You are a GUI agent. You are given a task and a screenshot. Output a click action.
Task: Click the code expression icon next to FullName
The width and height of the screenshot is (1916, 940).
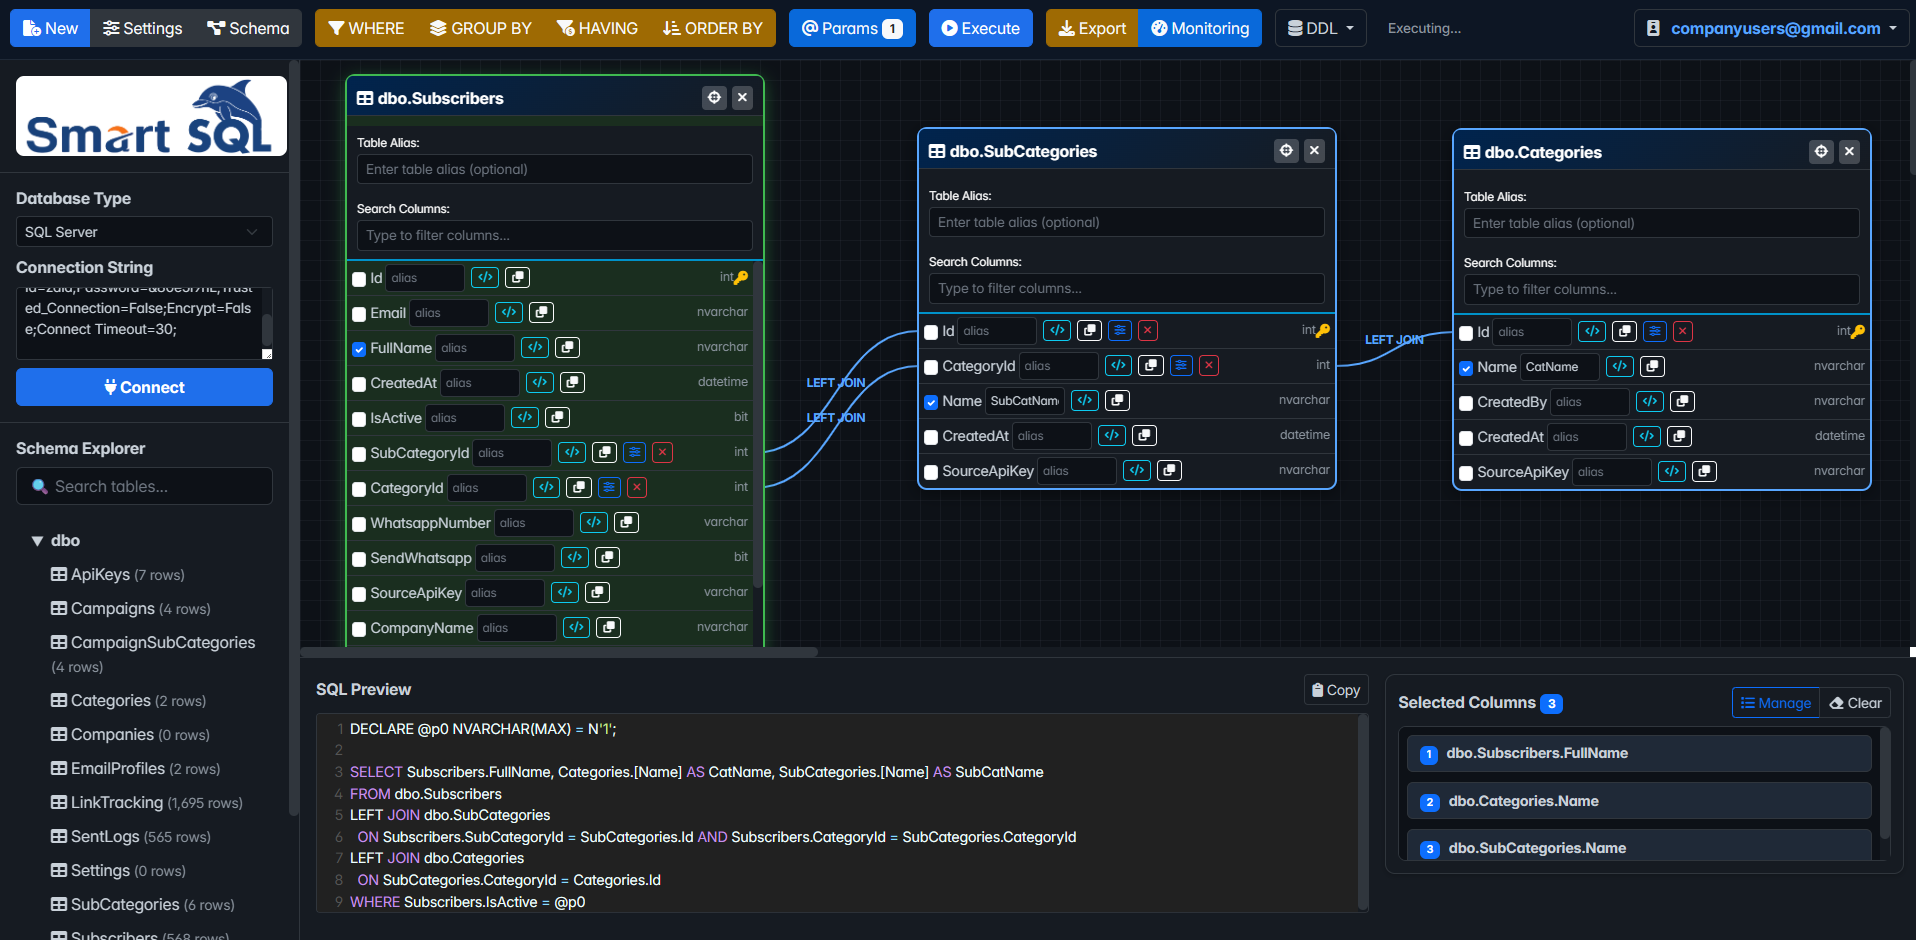click(x=534, y=347)
